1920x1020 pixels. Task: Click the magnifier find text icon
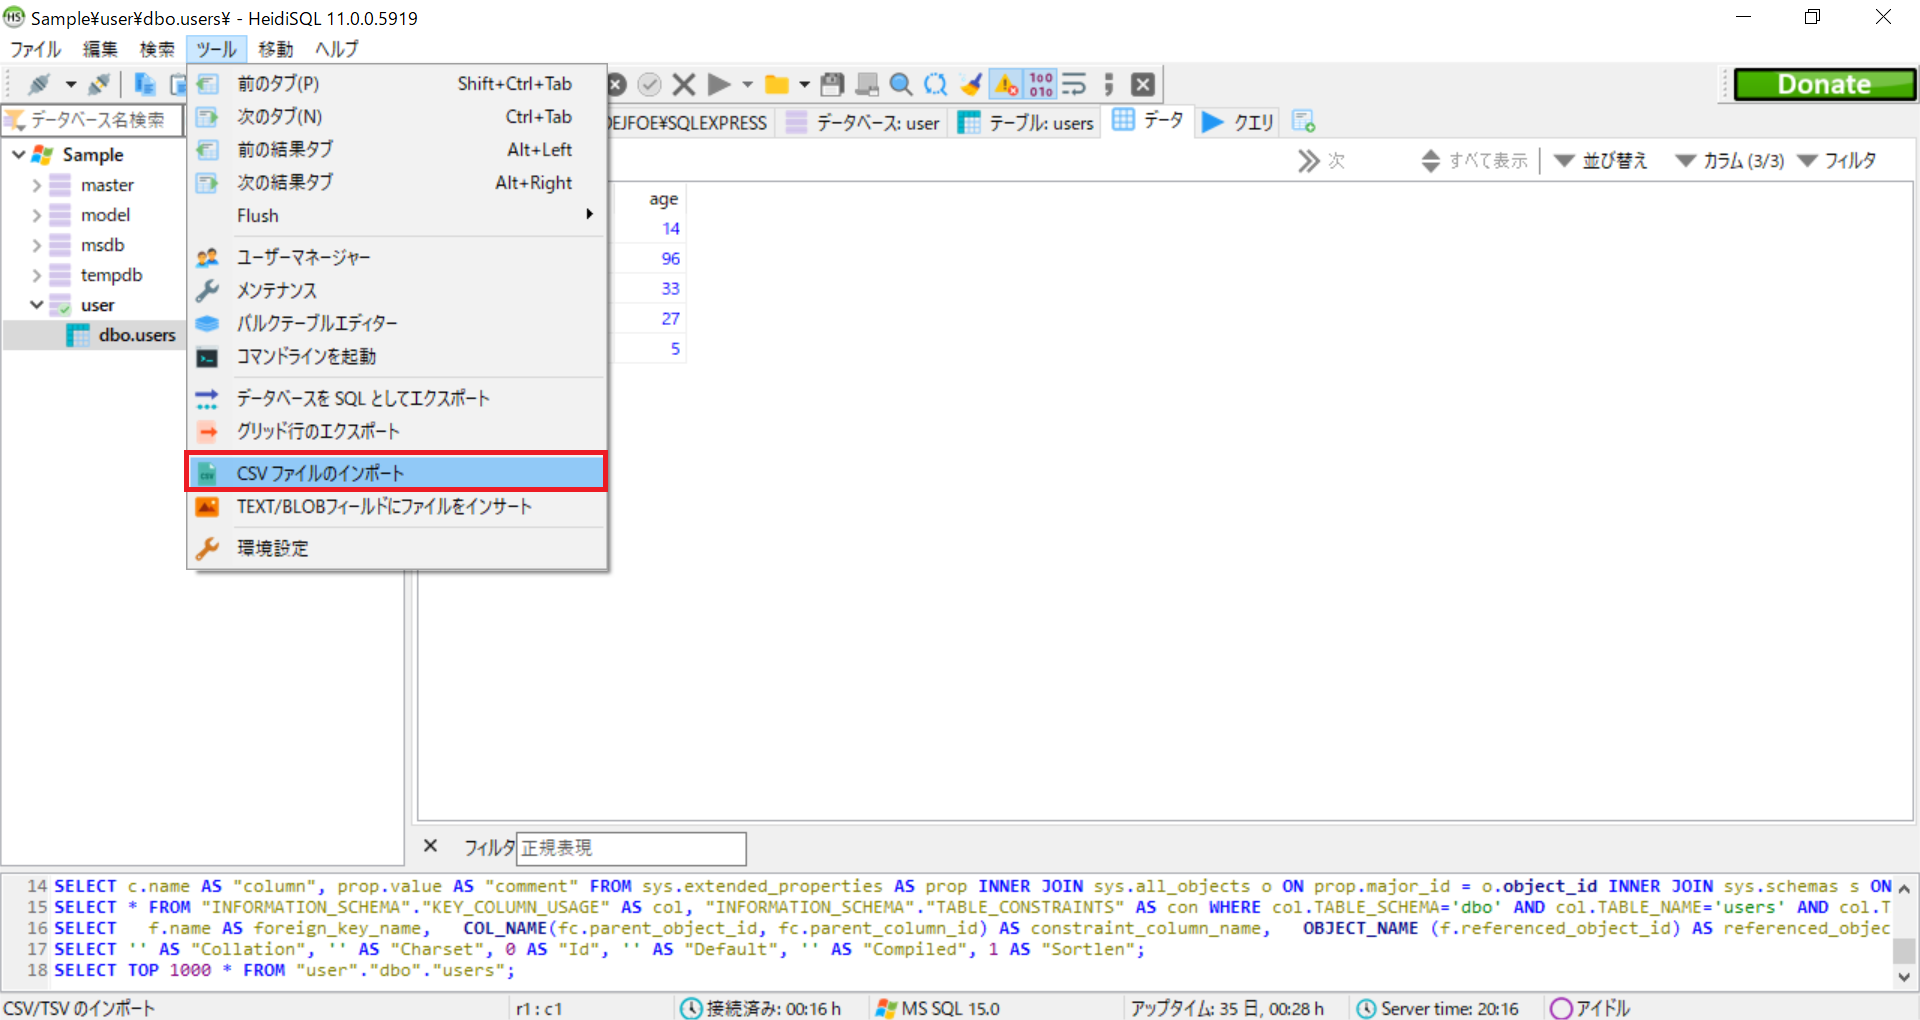coord(901,84)
